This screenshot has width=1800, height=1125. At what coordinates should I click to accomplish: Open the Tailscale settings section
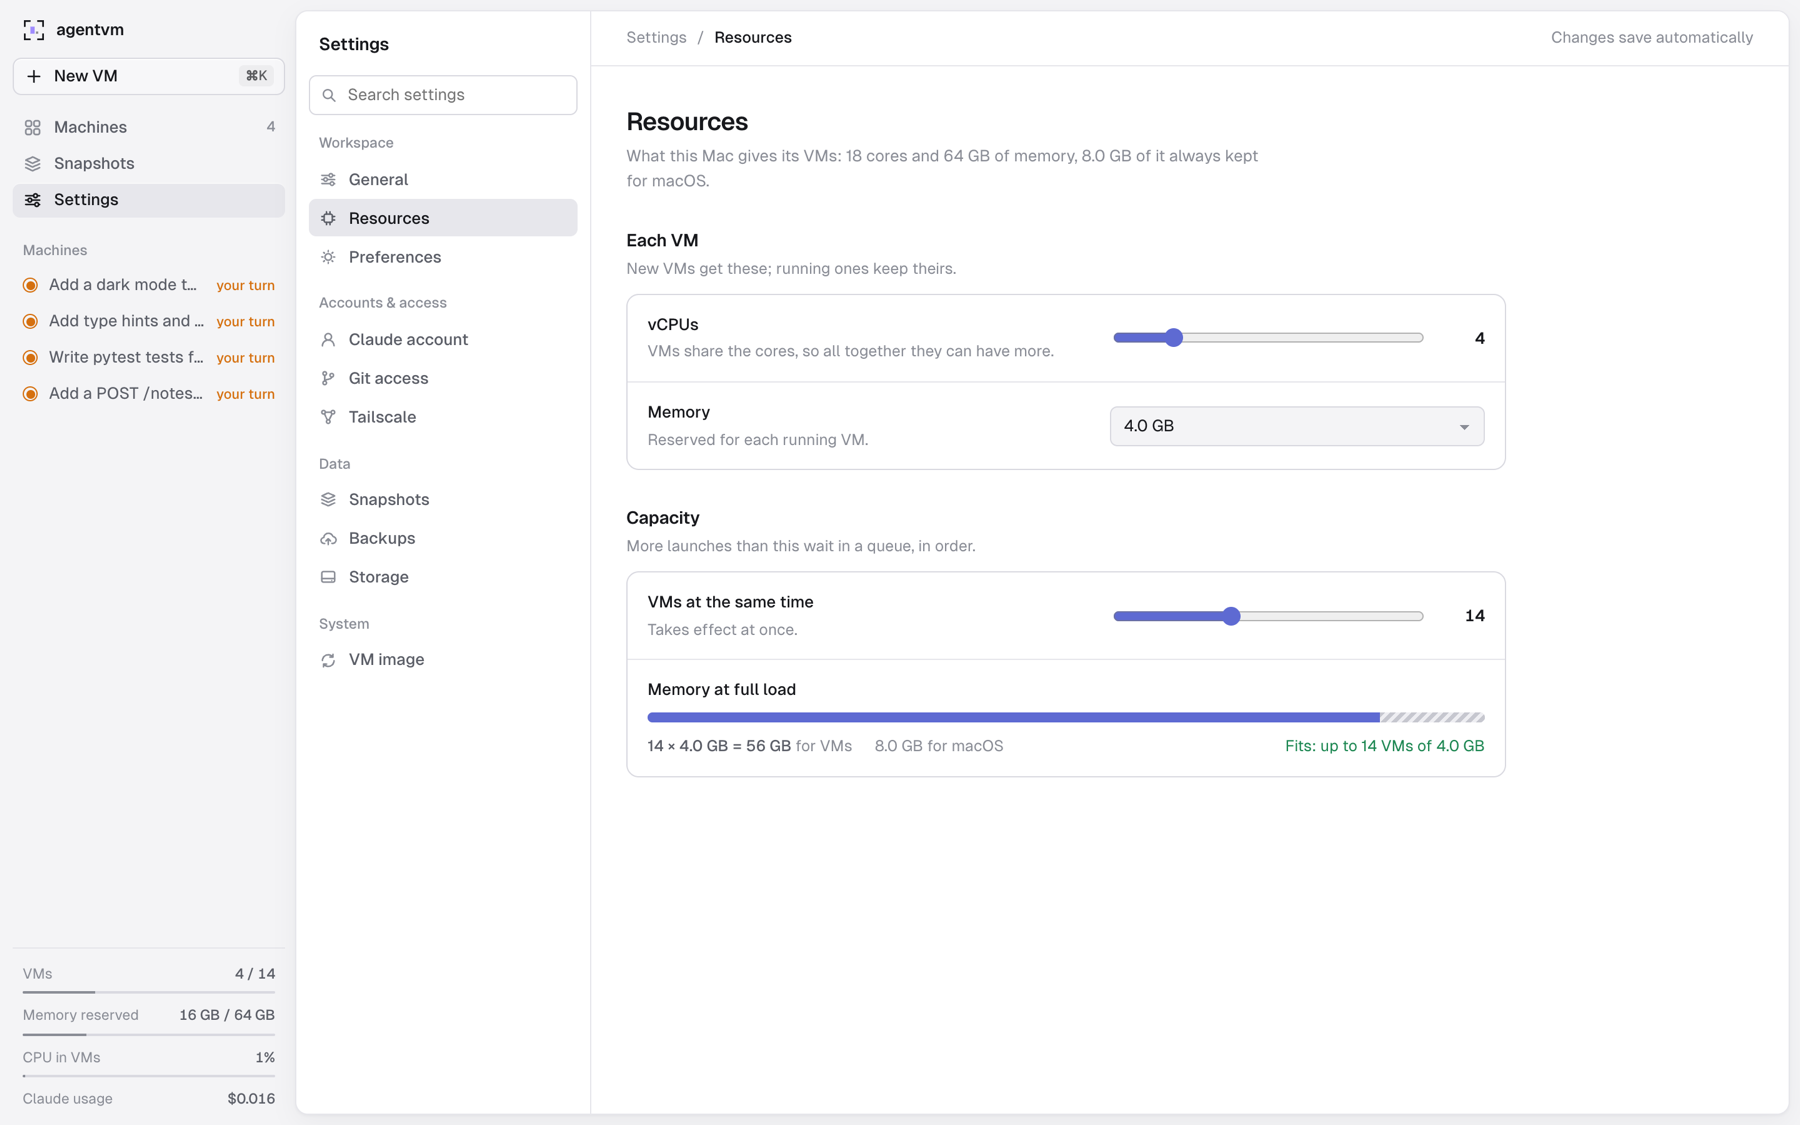[443, 417]
